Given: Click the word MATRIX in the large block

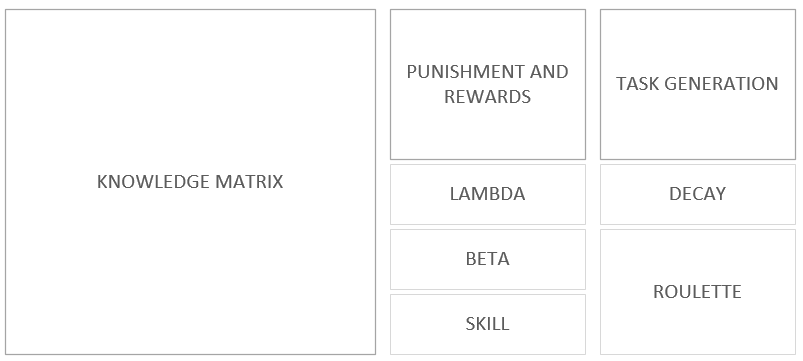Looking at the screenshot, I should pos(249,182).
